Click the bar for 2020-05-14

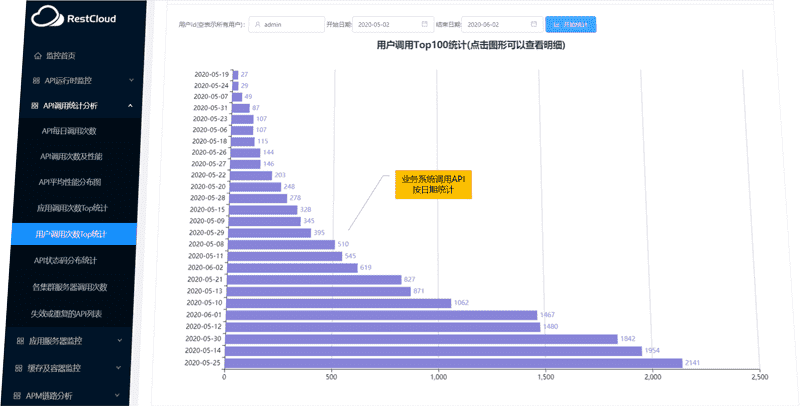click(x=434, y=351)
